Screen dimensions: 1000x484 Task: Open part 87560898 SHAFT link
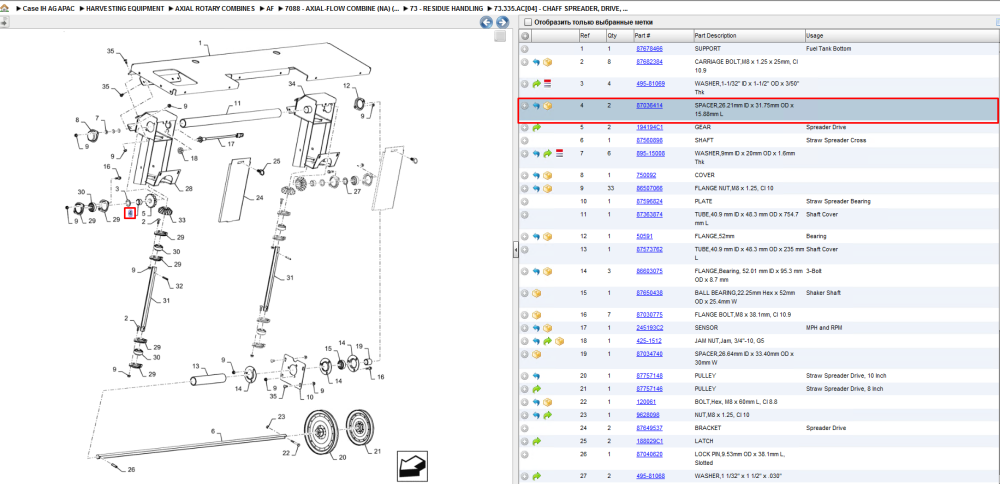(649, 140)
